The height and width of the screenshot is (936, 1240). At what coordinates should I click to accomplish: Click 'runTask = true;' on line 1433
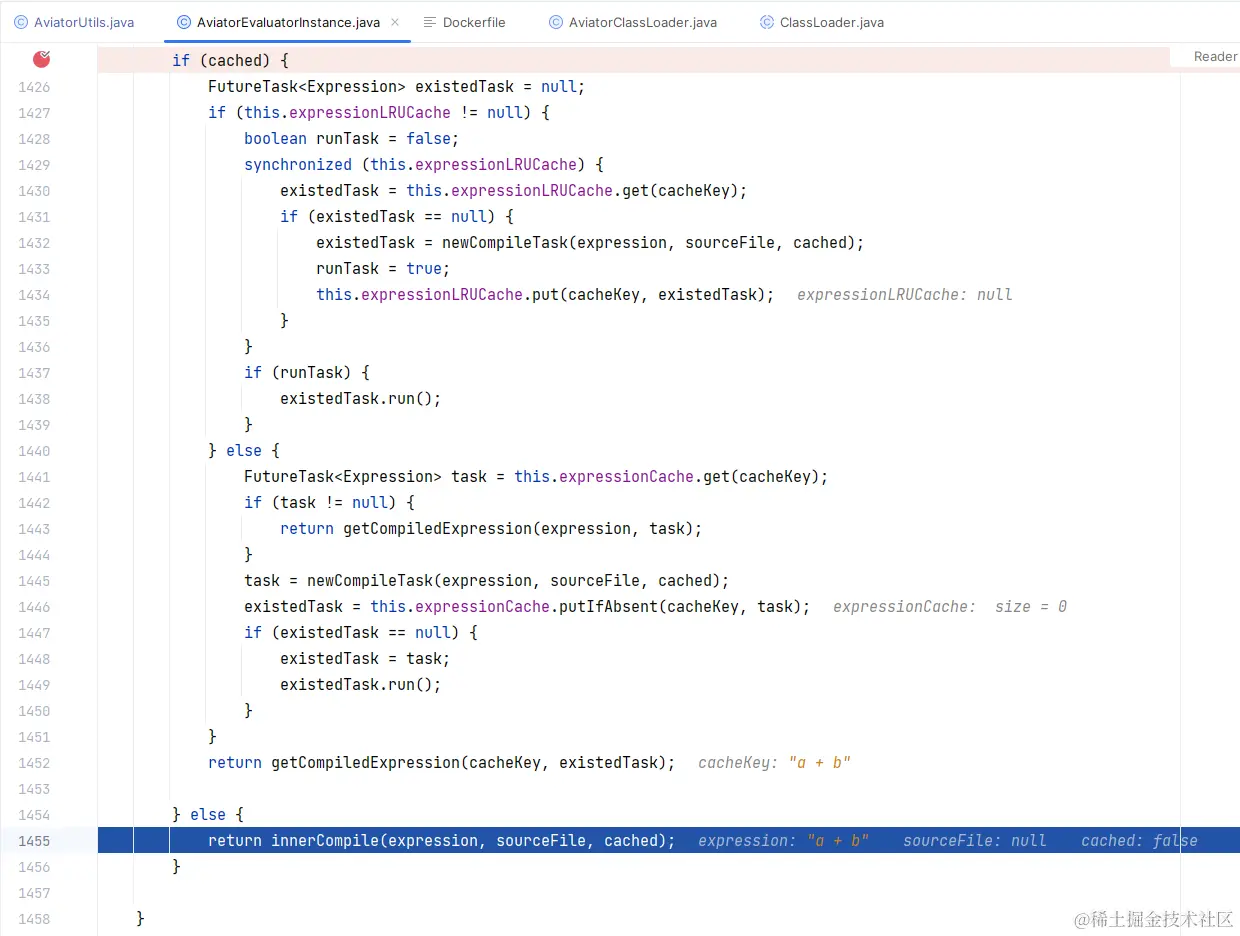click(x=383, y=269)
